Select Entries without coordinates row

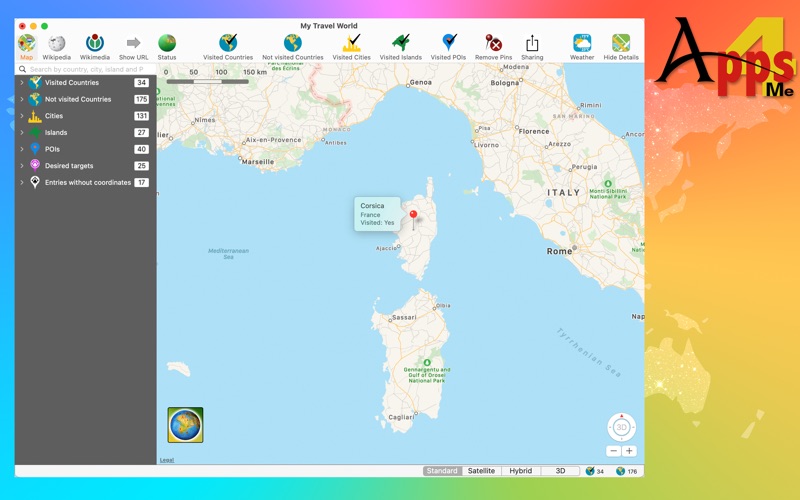[x=85, y=182]
